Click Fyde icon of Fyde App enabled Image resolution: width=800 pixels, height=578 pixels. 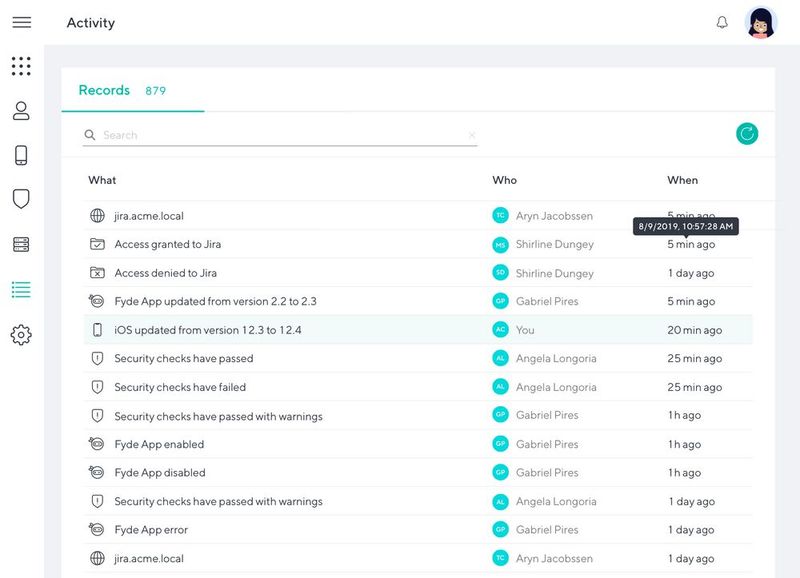tap(96, 443)
